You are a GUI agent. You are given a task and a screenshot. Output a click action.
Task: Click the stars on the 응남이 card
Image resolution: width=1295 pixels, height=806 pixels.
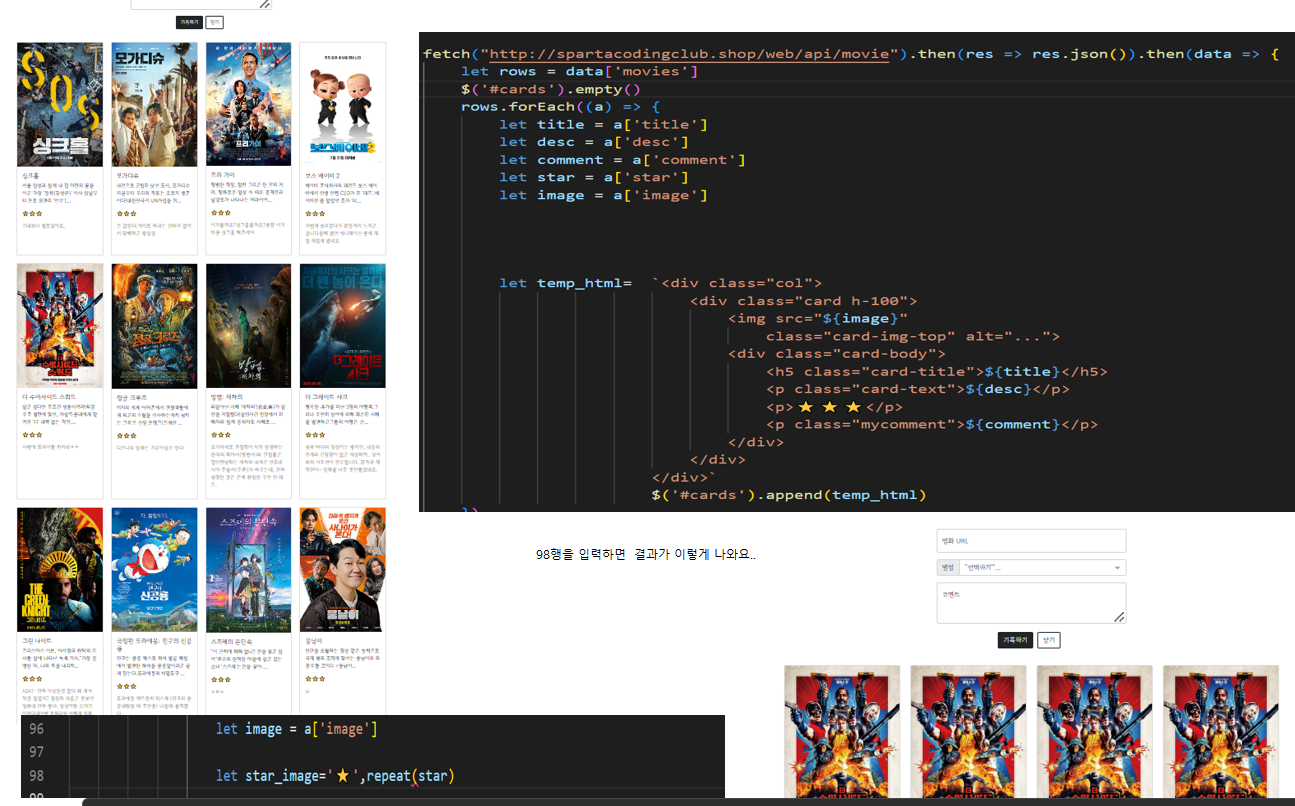(313, 678)
